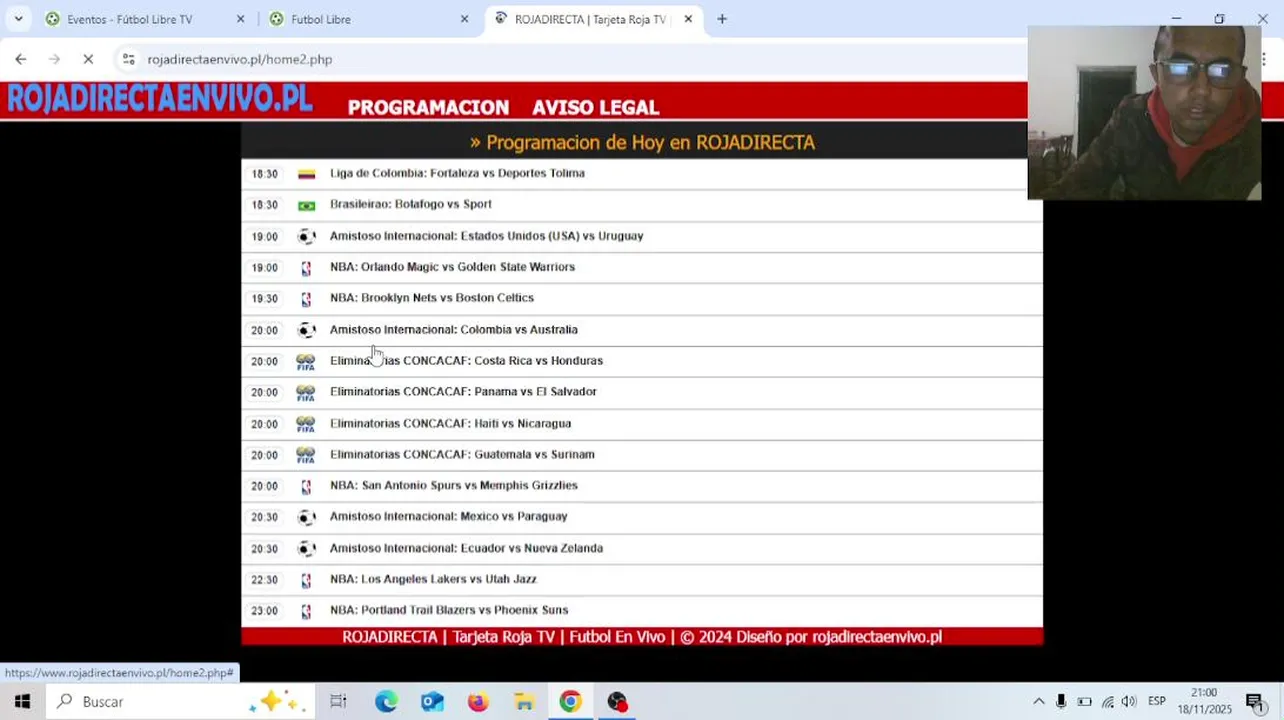
Task: Click soccer ball icon beside Ecuador vs Nueva Zelanda
Action: pyautogui.click(x=306, y=549)
